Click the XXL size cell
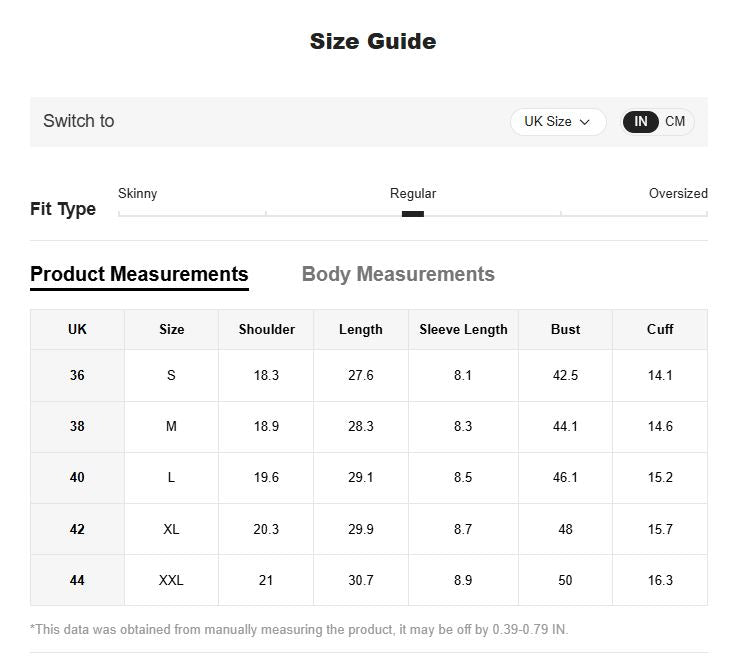Image resolution: width=736 pixels, height=661 pixels. [x=171, y=580]
